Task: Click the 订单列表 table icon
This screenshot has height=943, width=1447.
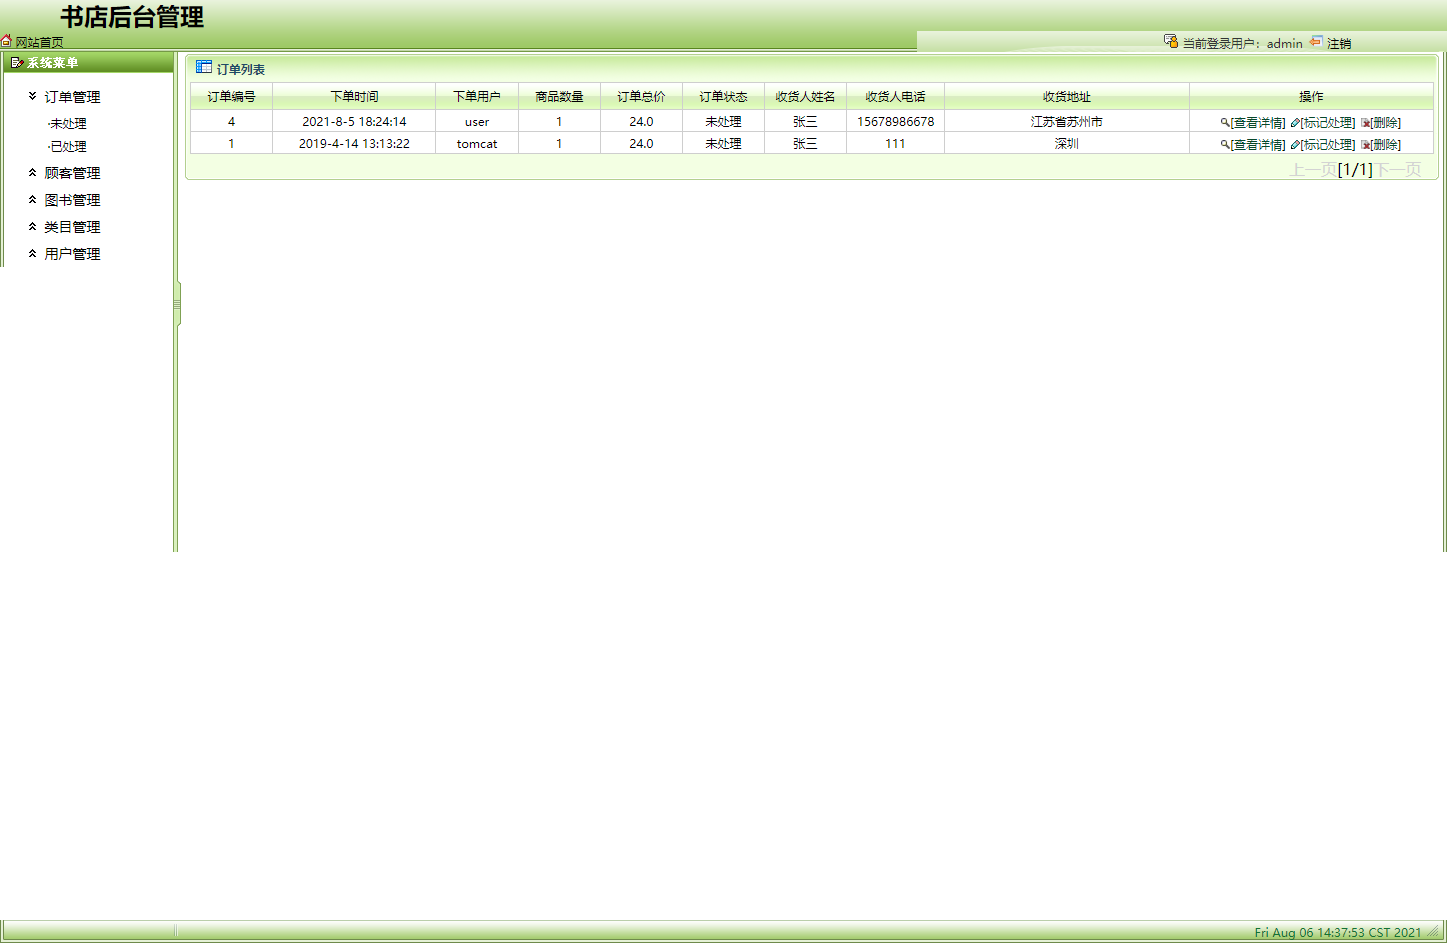Action: click(204, 67)
